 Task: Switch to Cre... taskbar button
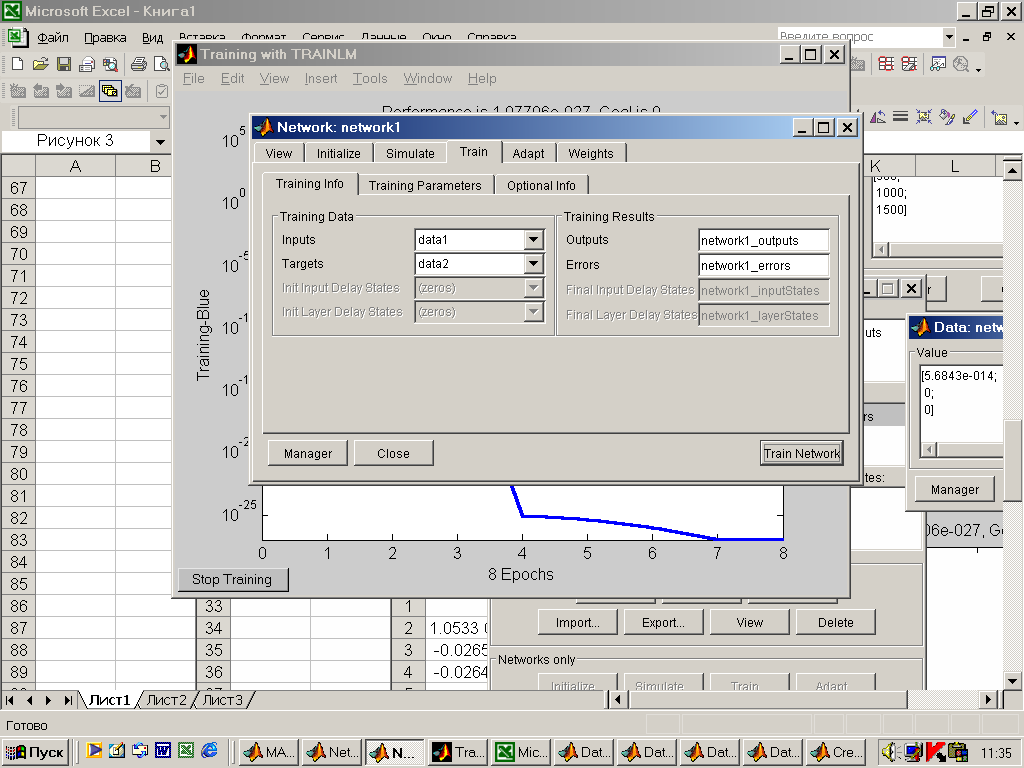(836, 752)
